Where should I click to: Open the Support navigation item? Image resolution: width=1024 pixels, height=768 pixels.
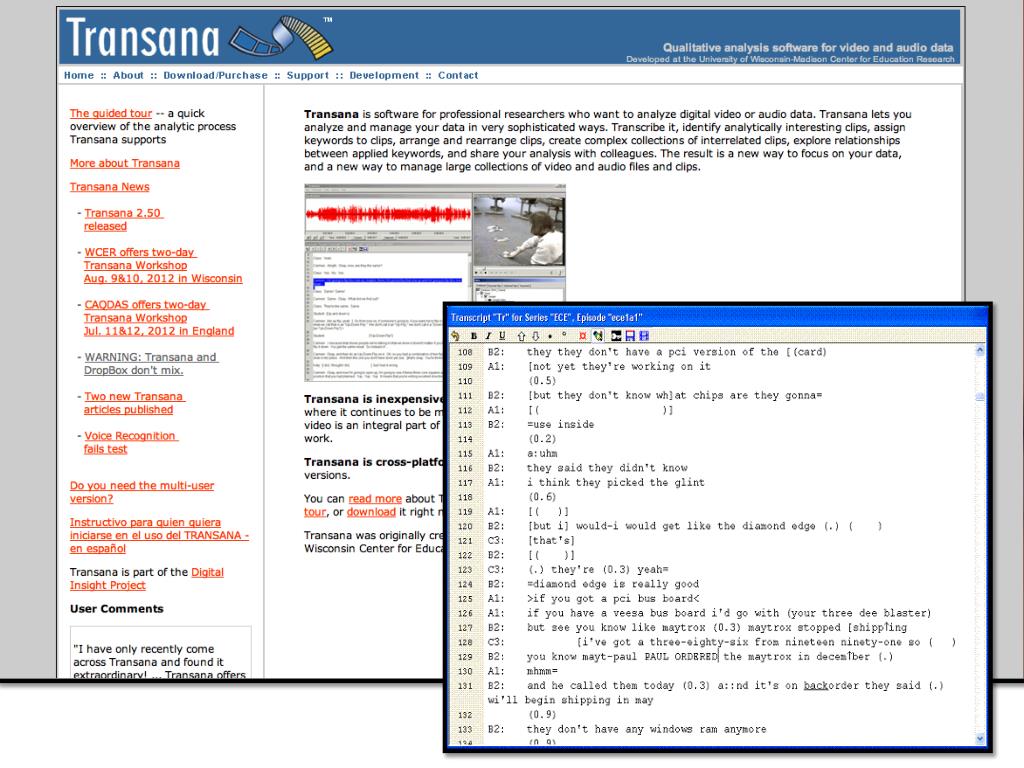pyautogui.click(x=308, y=75)
